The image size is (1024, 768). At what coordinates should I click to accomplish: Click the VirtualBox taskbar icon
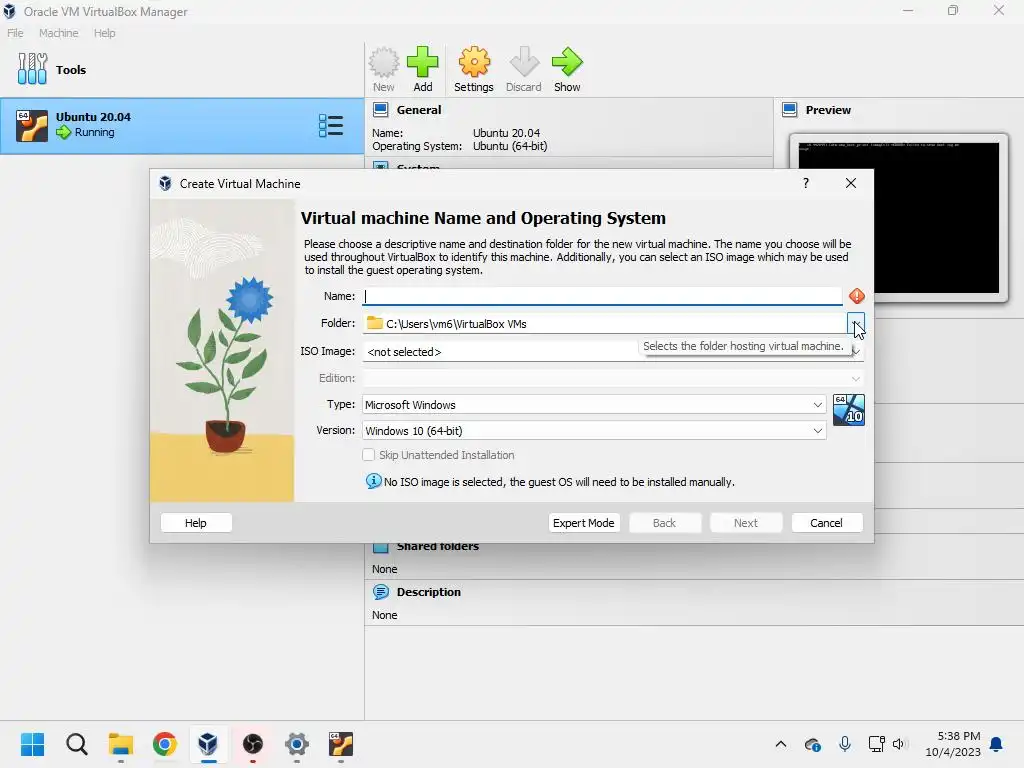[208, 744]
